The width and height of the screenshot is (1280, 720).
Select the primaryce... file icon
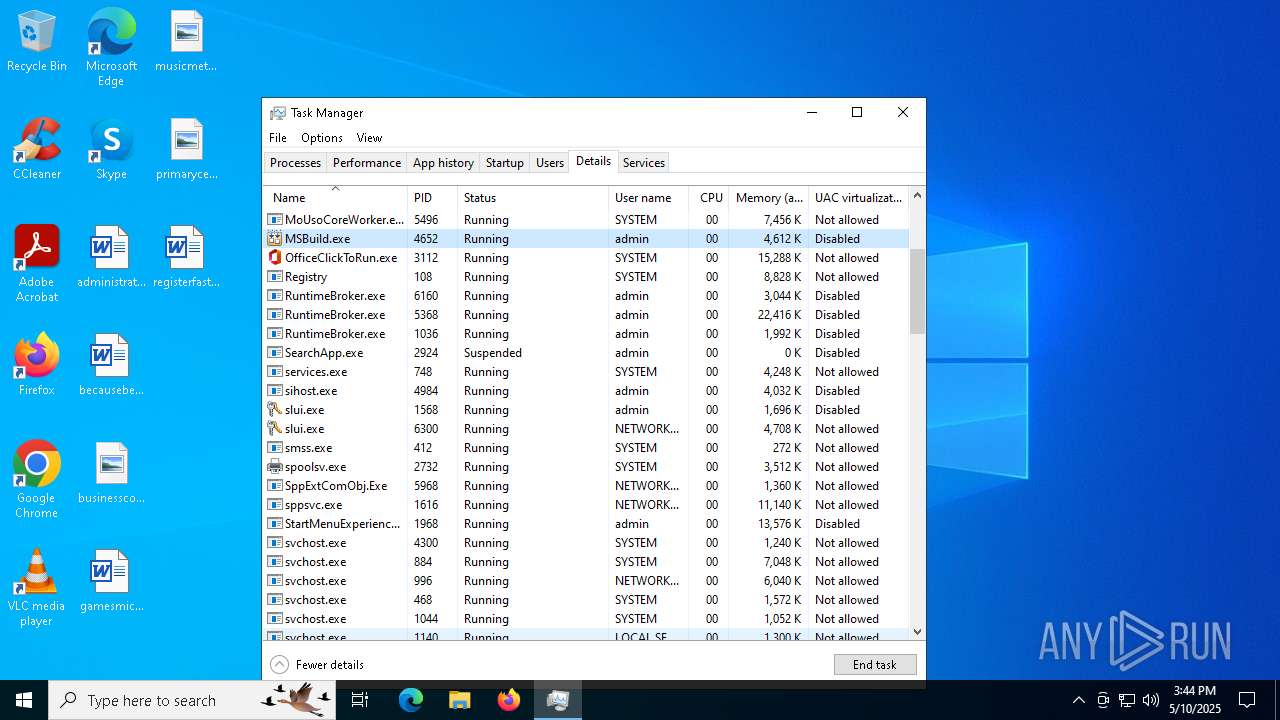(x=186, y=149)
